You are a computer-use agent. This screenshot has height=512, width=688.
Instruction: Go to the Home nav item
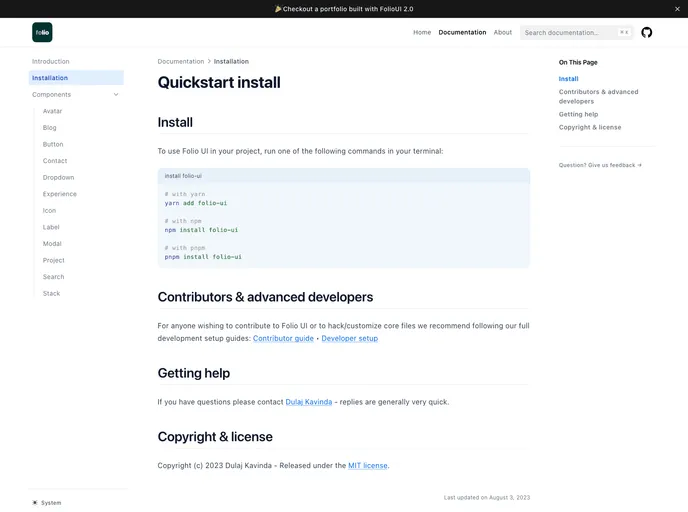pos(422,32)
